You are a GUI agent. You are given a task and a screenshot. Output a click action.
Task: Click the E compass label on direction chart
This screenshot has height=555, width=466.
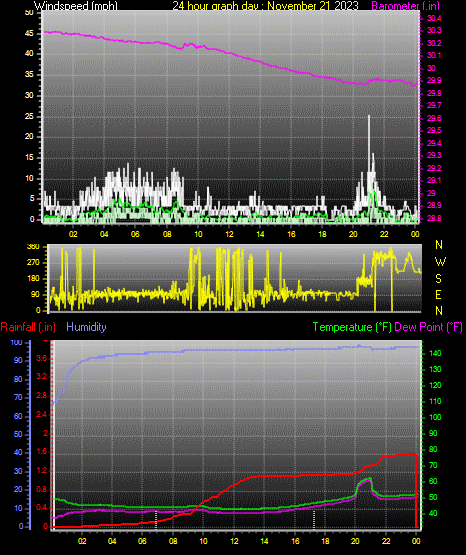[x=438, y=294]
